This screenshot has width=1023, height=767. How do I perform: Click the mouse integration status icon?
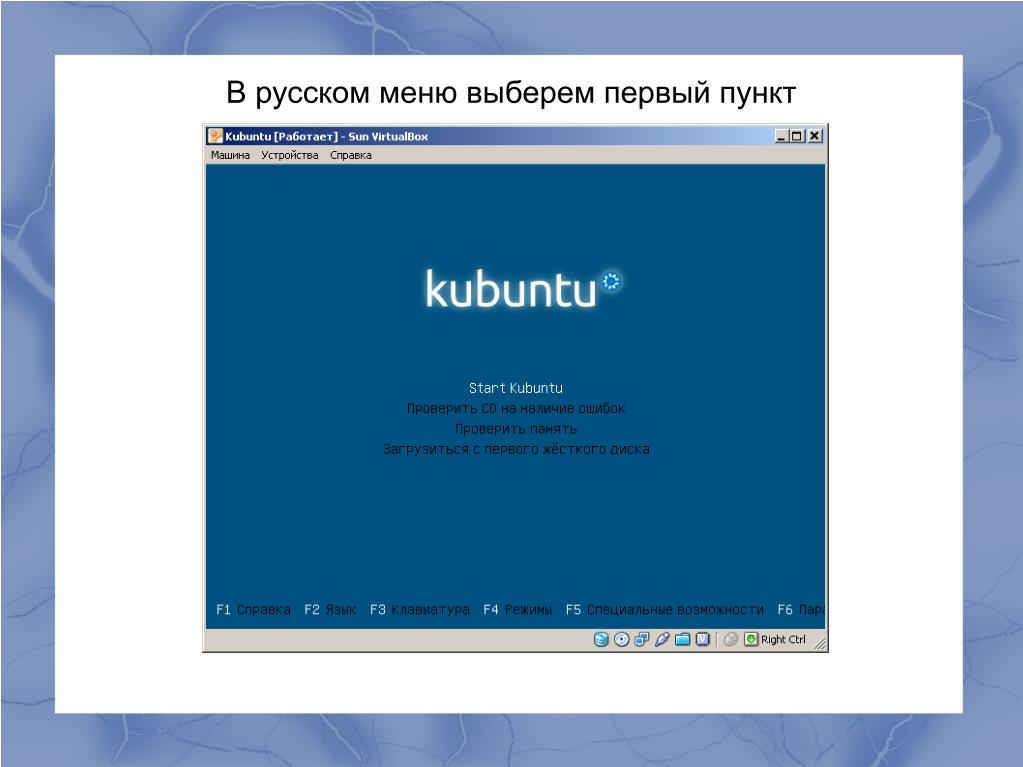[x=731, y=639]
